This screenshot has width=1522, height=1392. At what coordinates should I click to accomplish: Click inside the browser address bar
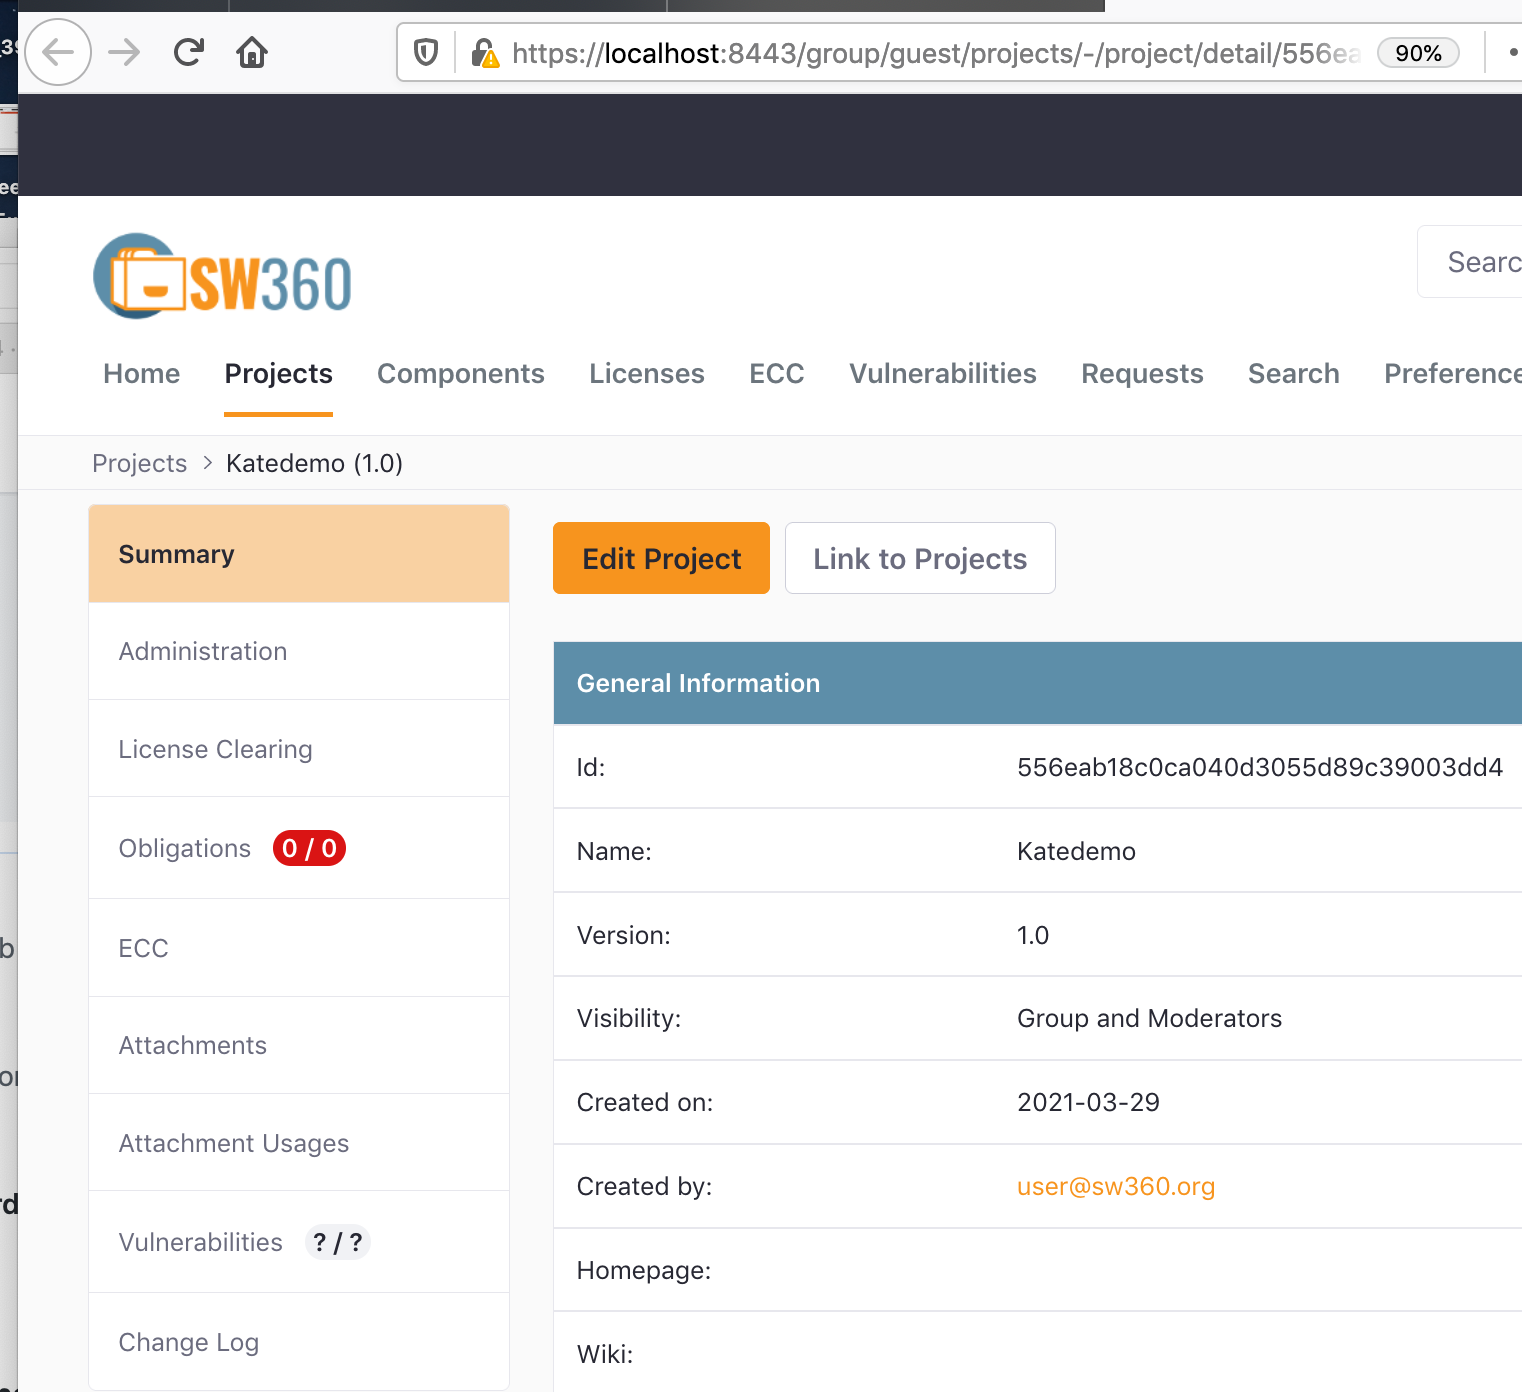point(900,53)
